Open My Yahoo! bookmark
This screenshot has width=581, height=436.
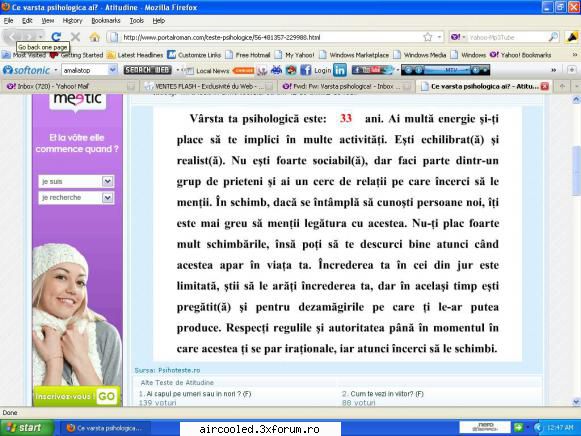[295, 55]
